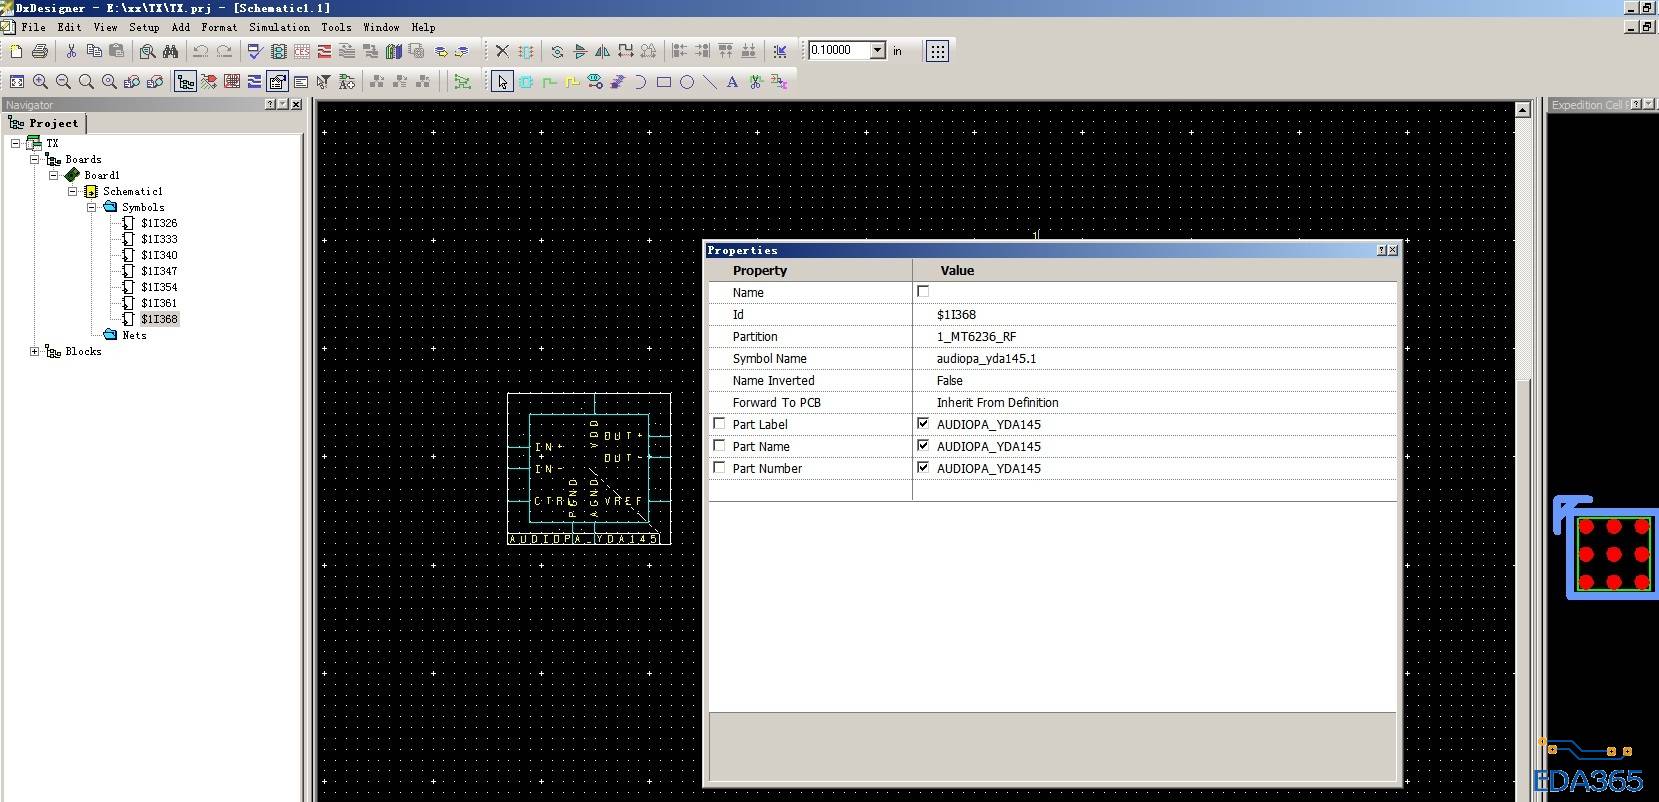This screenshot has height=802, width=1659.
Task: Select symbol $1I354 in the tree
Action: tap(159, 287)
